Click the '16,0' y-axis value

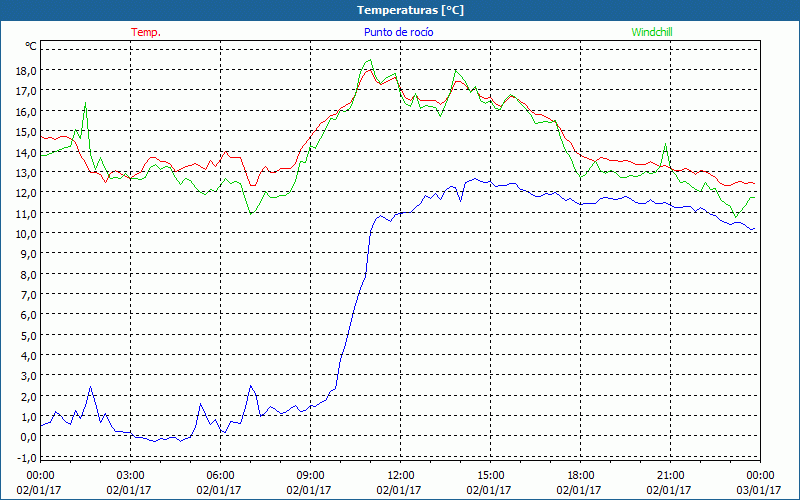click(x=27, y=111)
